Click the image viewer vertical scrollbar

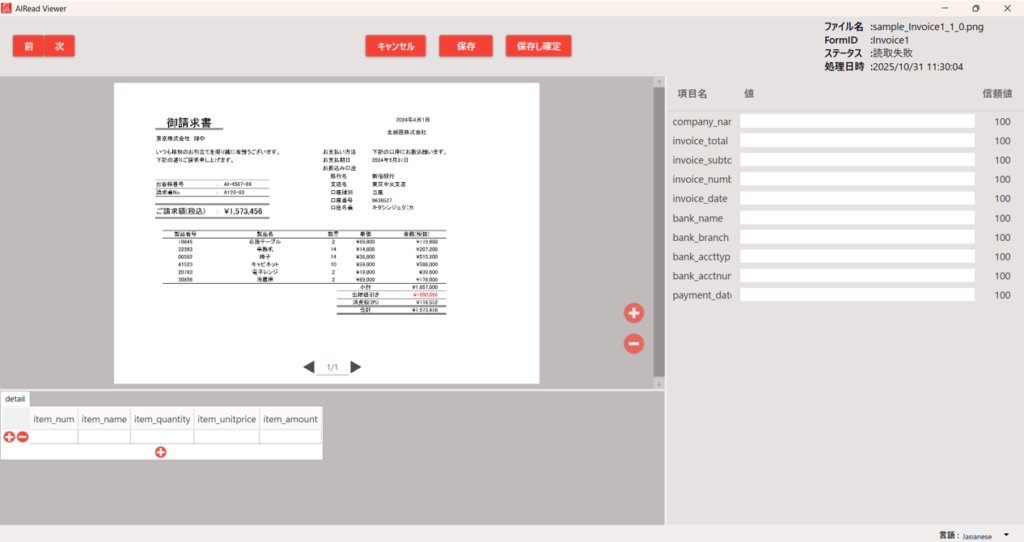click(x=658, y=230)
